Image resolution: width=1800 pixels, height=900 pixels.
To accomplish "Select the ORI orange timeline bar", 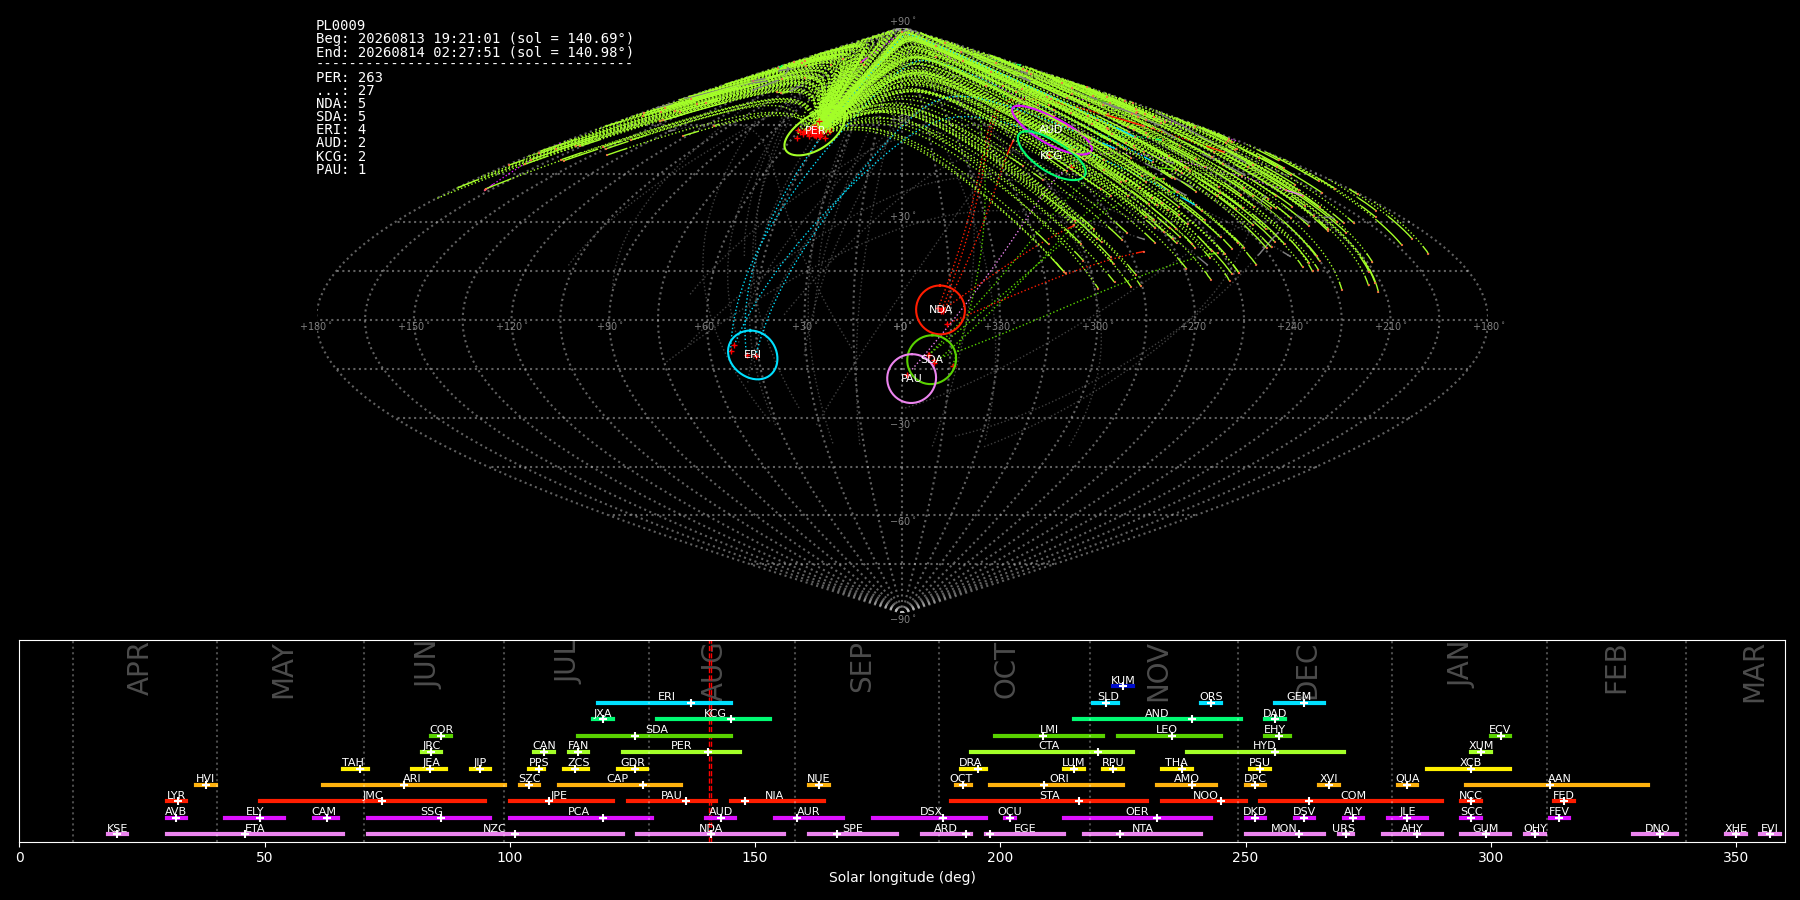I will pyautogui.click(x=1056, y=785).
